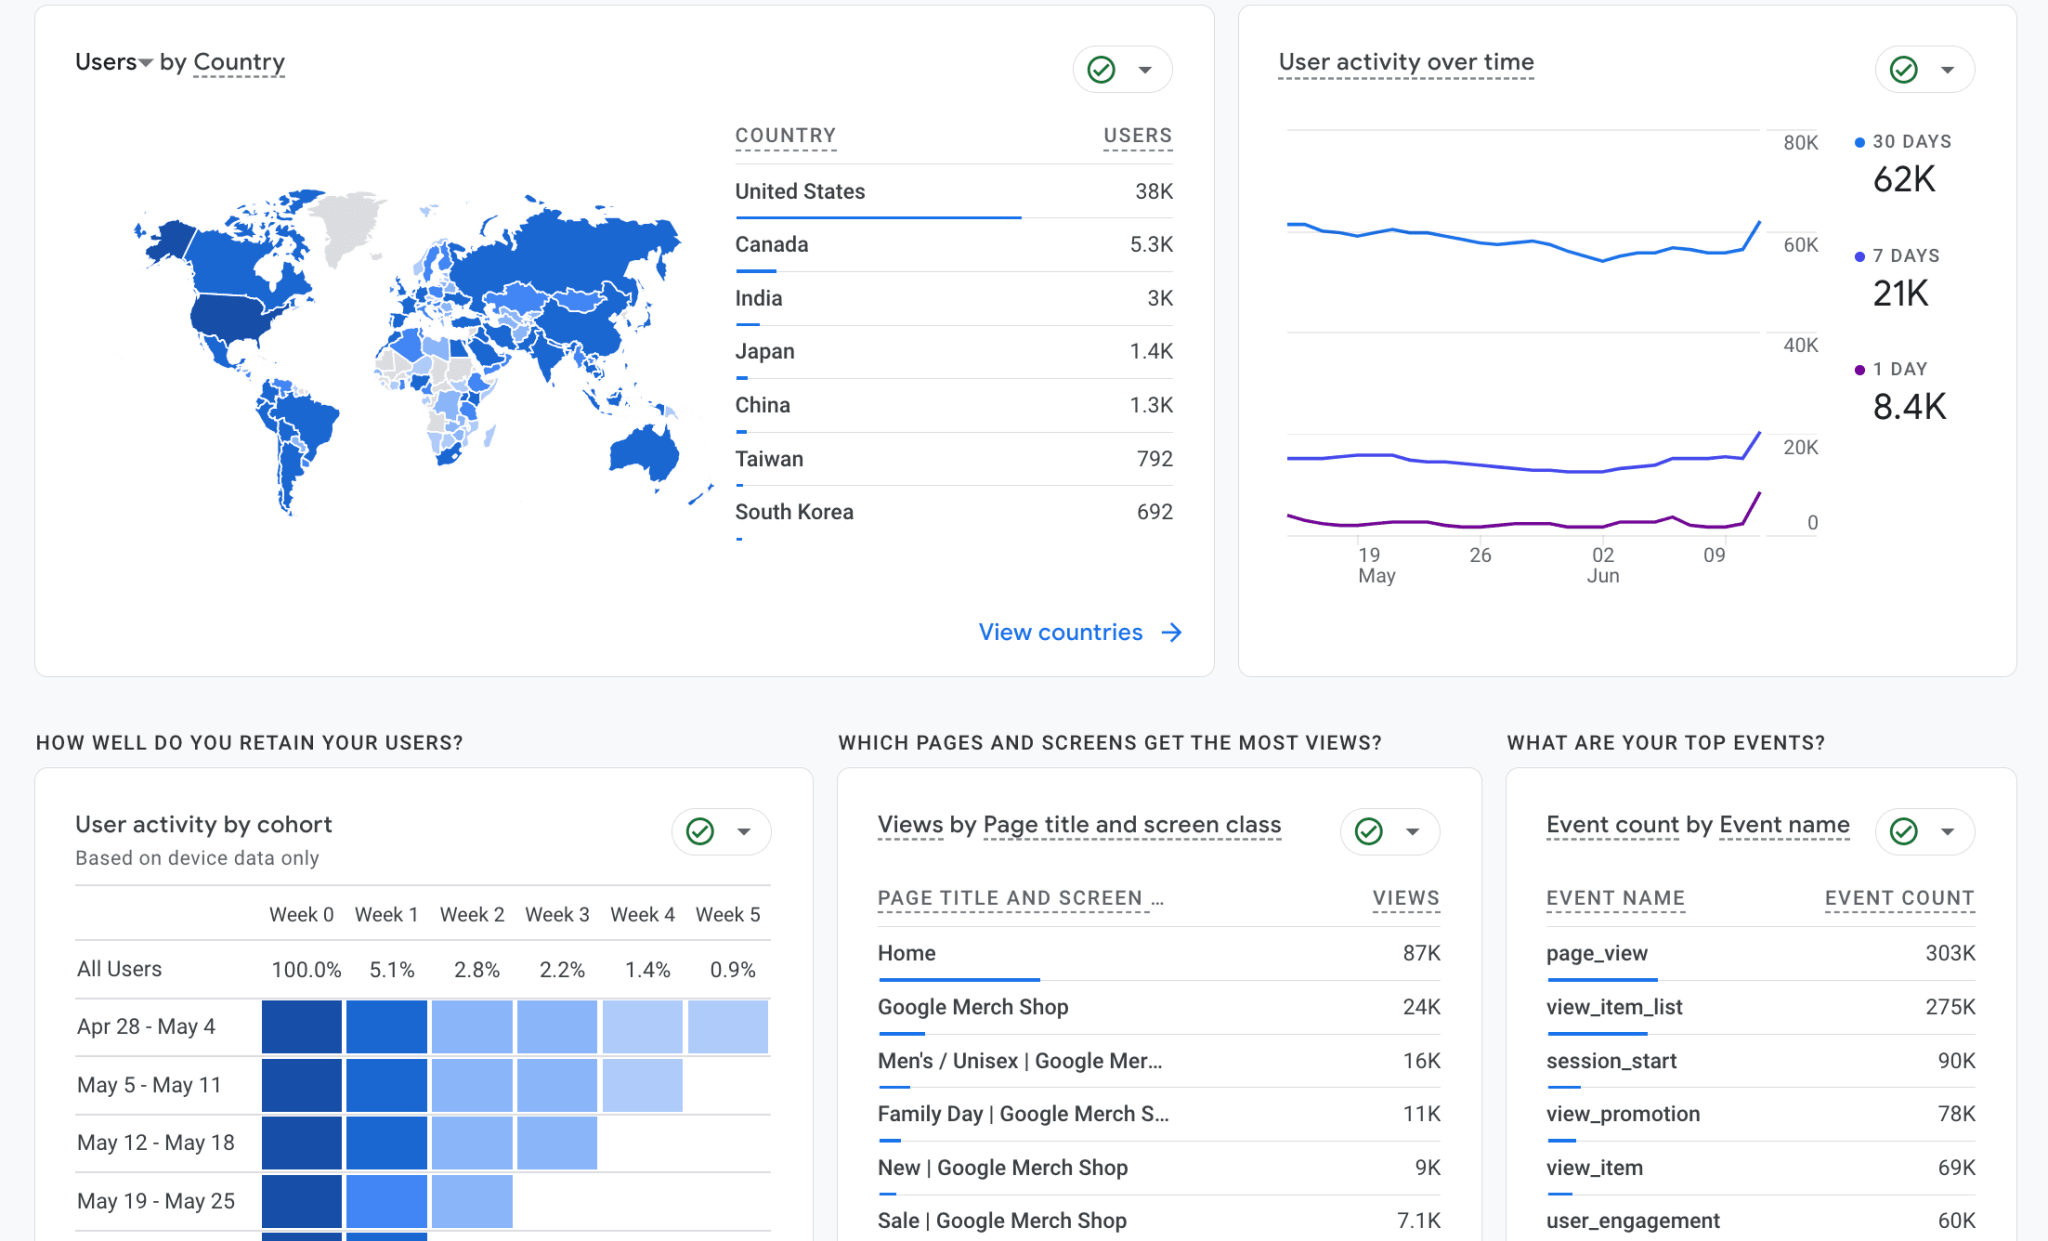Expand the options dropdown on User activity over time card

coord(1947,69)
